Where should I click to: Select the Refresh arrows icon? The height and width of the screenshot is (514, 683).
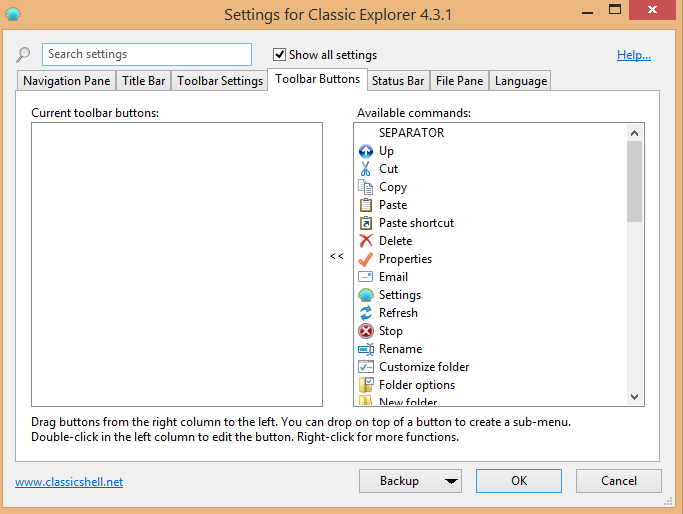point(365,313)
